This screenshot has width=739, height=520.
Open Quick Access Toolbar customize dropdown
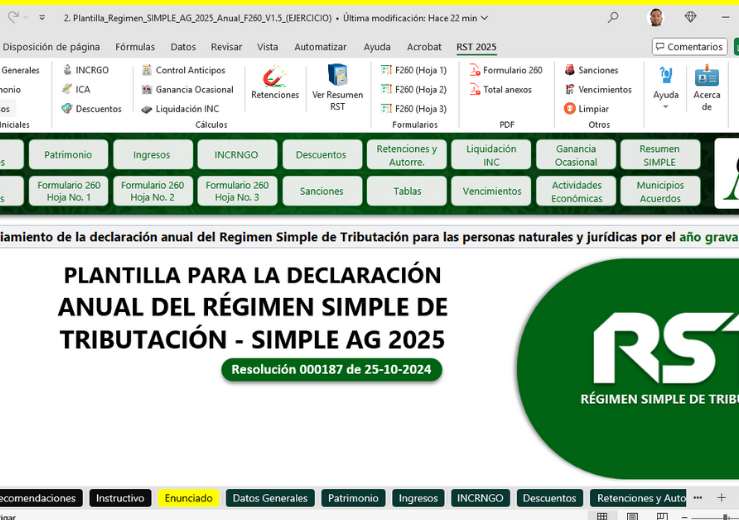coord(42,18)
